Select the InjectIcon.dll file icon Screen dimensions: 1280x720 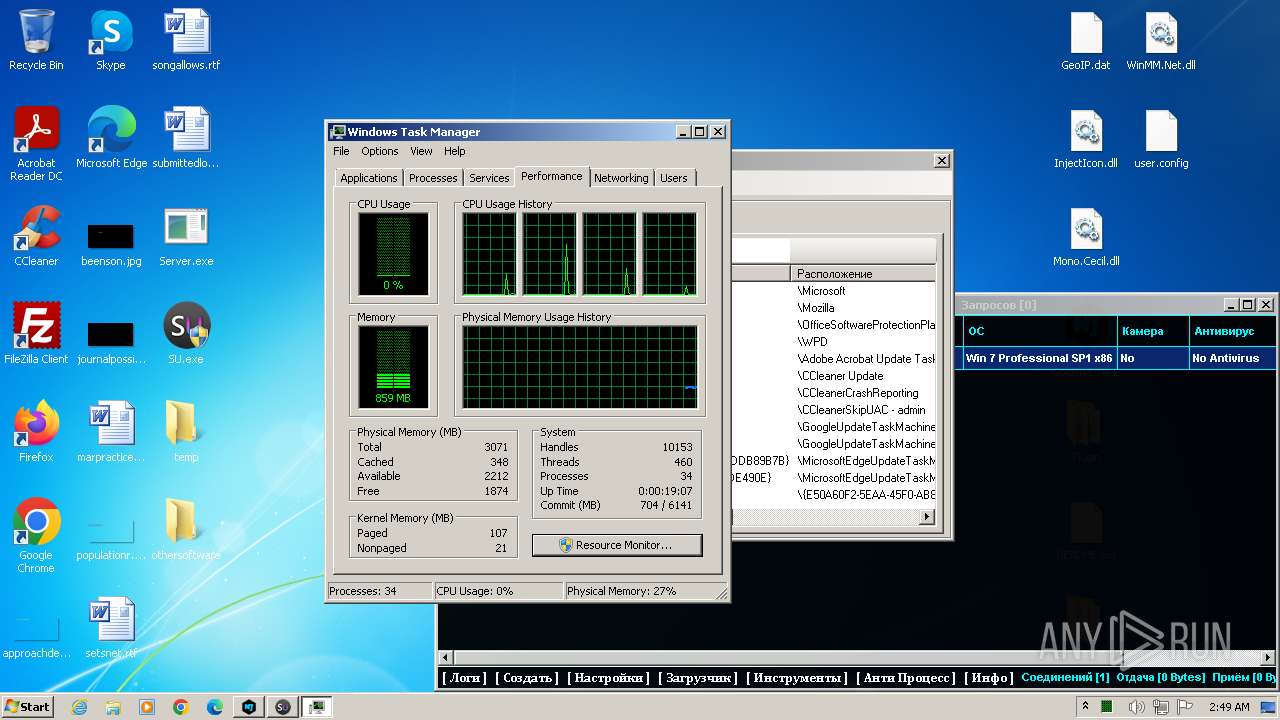[x=1086, y=138]
